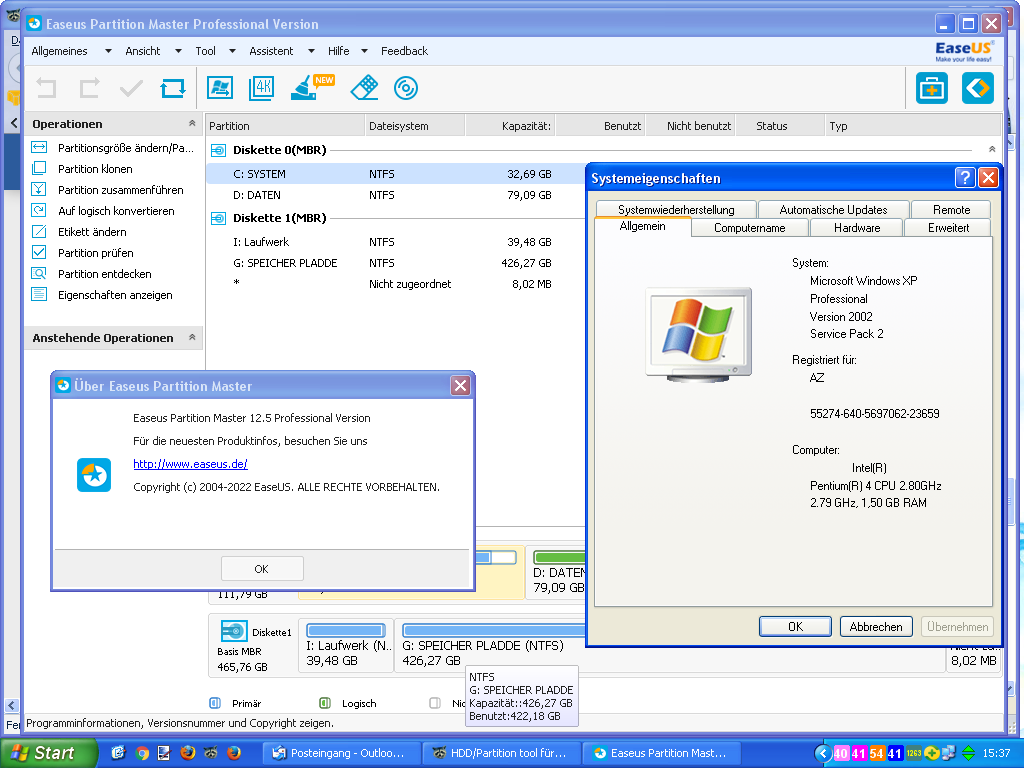The image size is (1024, 768).
Task: Click the Dateisystem column header
Action: pos(414,125)
